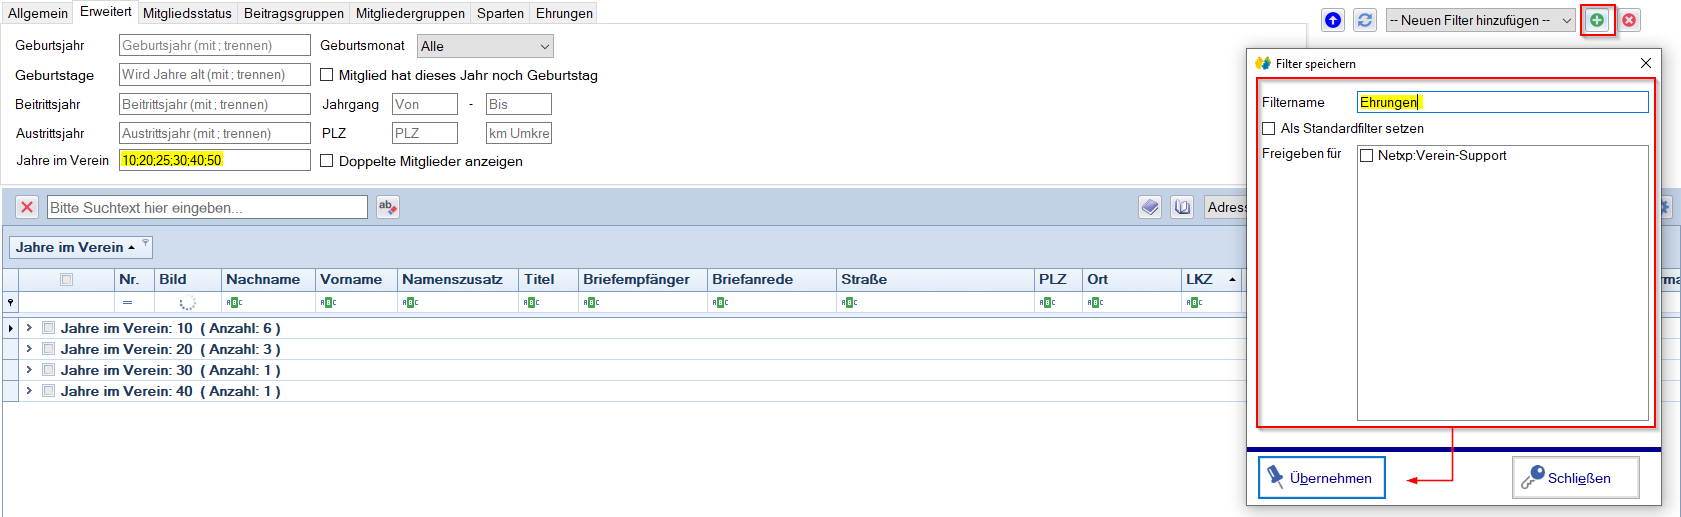Switch to the Mitgliedsstatus tab
1681x517 pixels.
point(187,13)
